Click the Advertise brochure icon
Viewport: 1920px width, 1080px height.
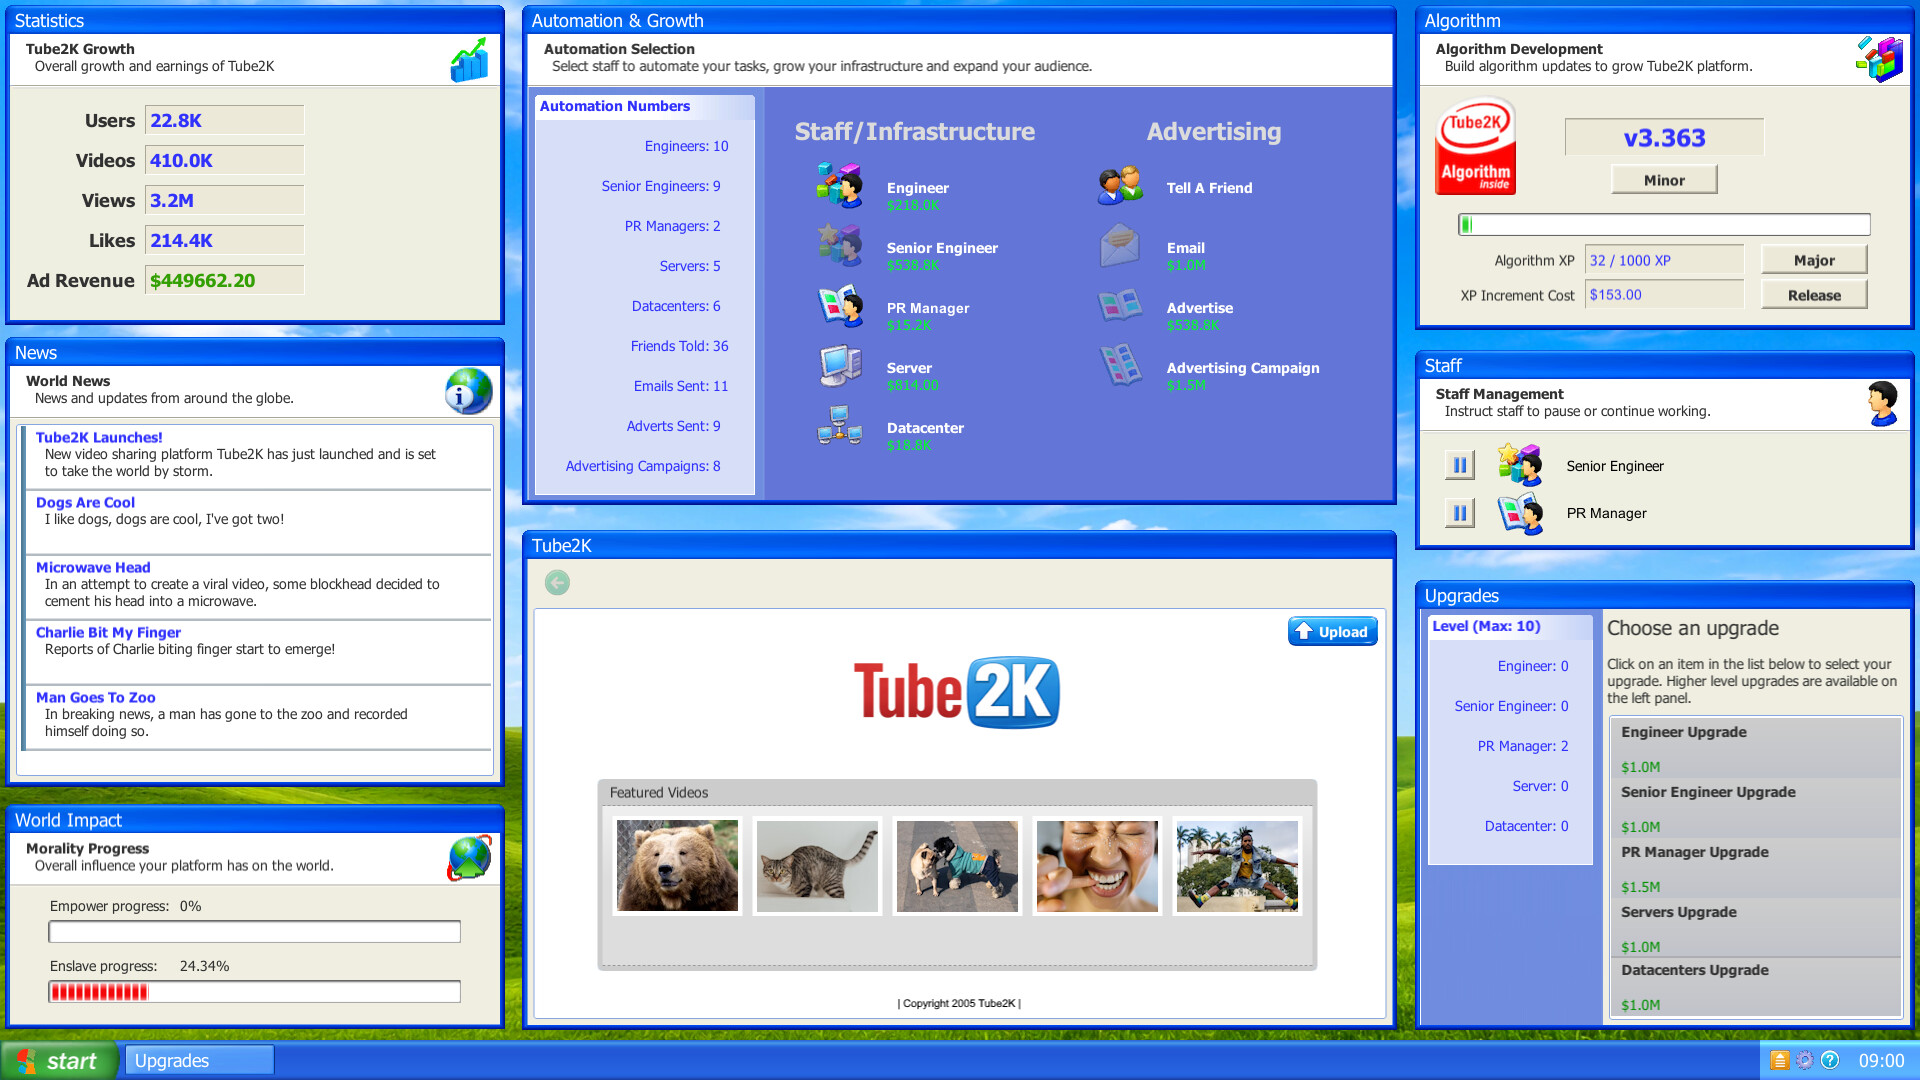point(1120,306)
